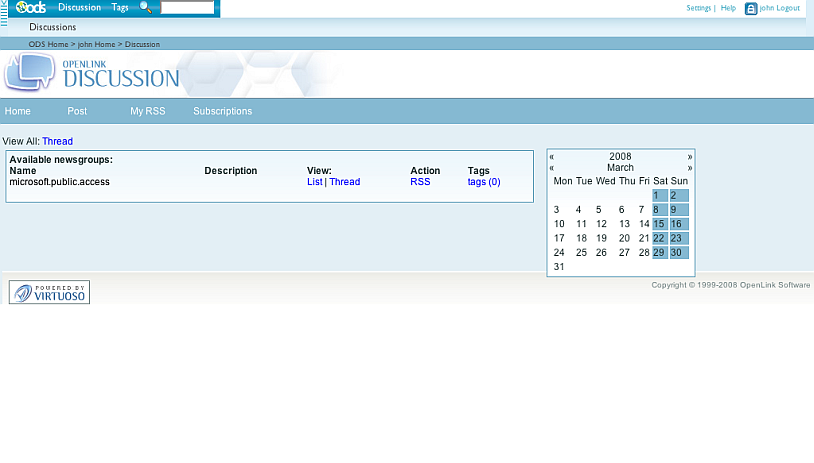Image resolution: width=814 pixels, height=463 pixels.
Task: Advance calendar to next month
Action: point(689,168)
